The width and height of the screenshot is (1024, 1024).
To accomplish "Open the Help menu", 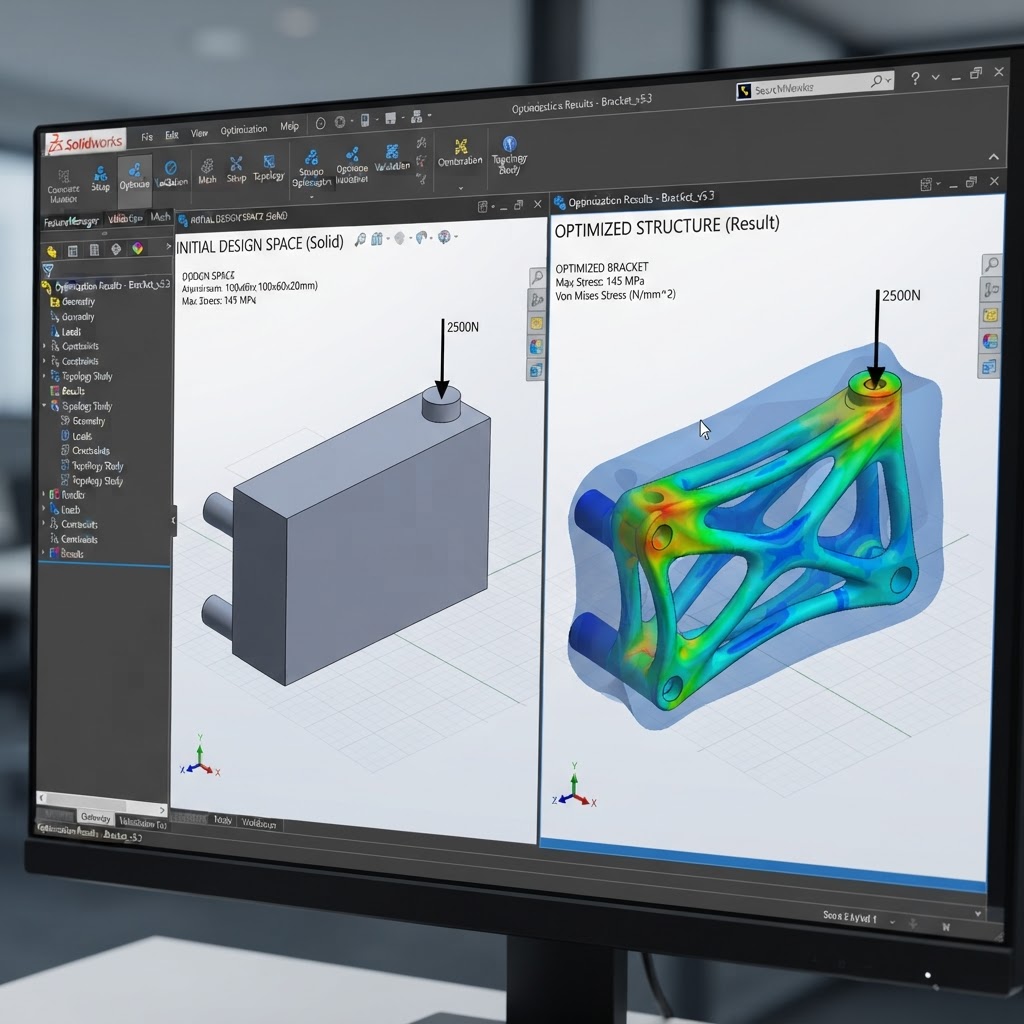I will coord(289,127).
